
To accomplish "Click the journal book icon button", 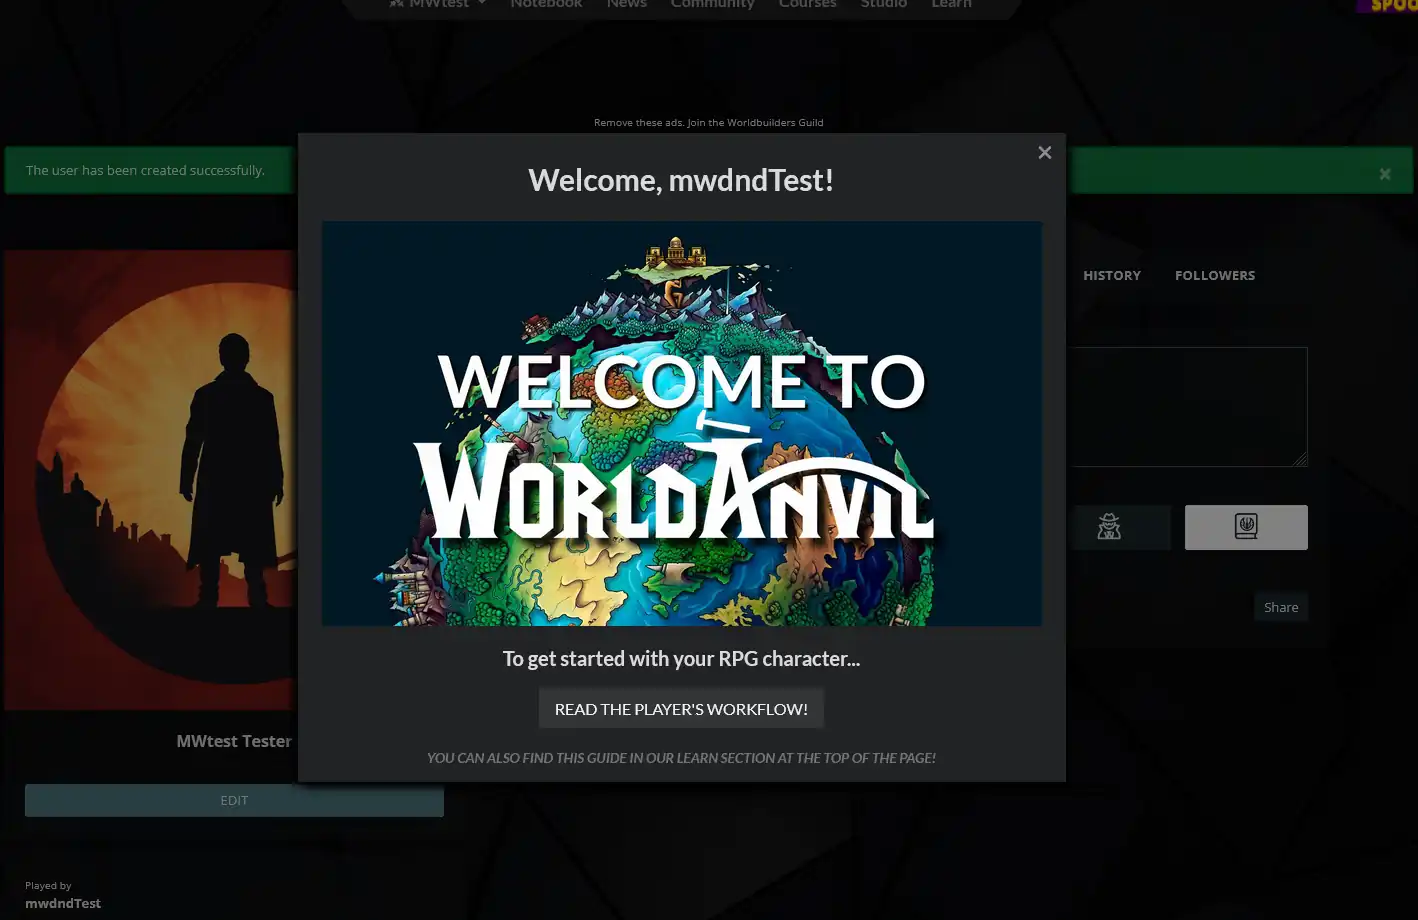I will coord(1245,527).
